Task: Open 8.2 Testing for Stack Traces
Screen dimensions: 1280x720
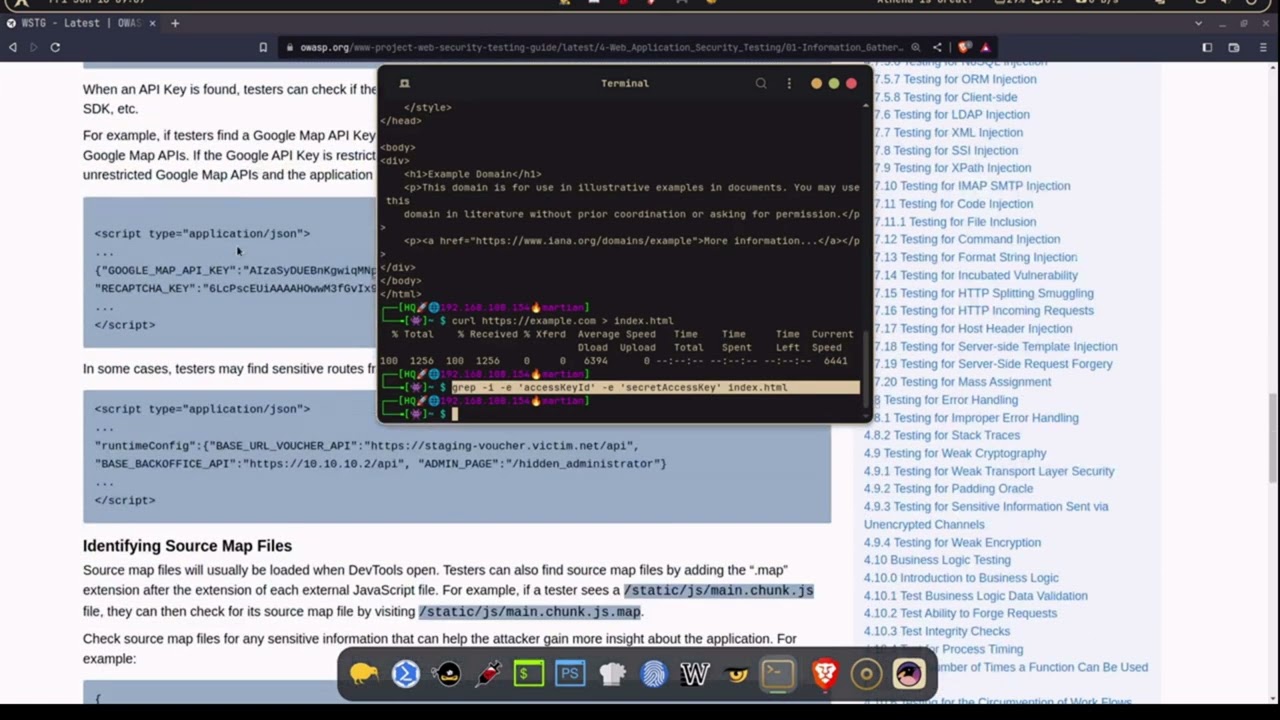Action: 942,435
